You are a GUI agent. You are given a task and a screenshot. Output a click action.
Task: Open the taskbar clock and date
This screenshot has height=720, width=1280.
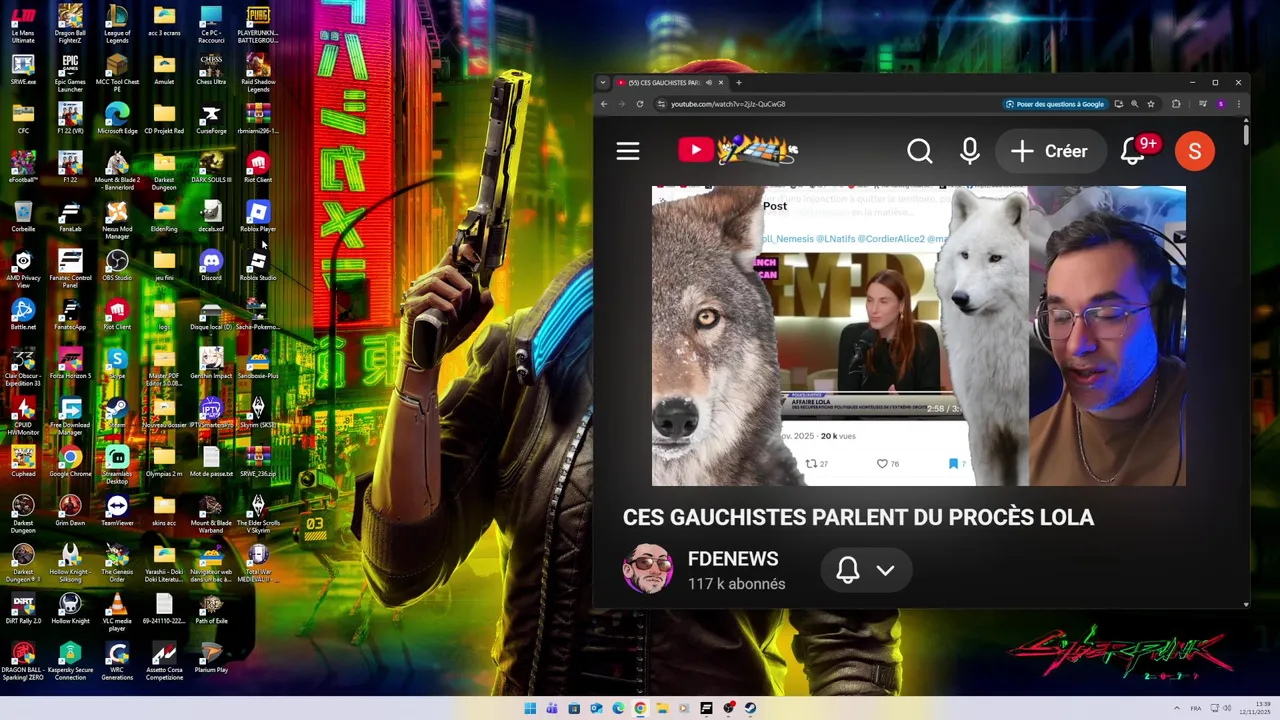(1255, 708)
